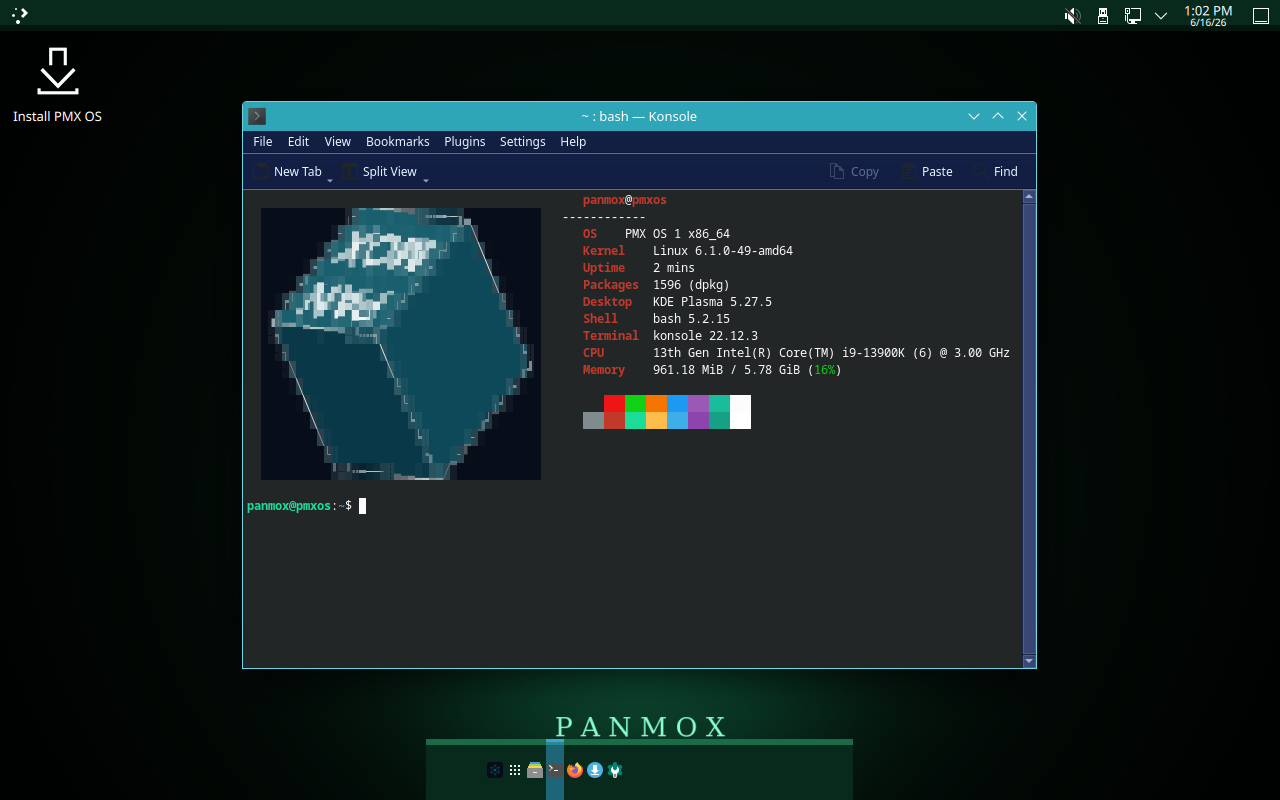Click the USB removable device tray icon
1280x800 pixels.
(x=1103, y=16)
